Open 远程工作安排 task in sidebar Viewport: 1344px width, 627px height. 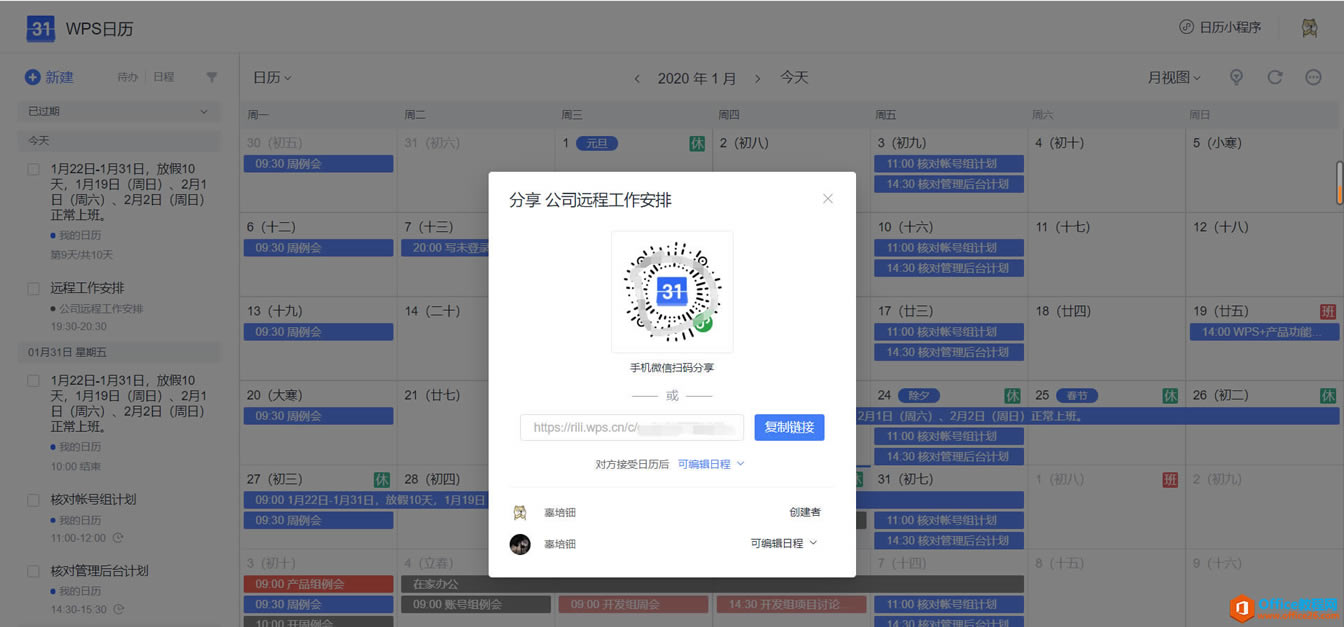(x=88, y=288)
